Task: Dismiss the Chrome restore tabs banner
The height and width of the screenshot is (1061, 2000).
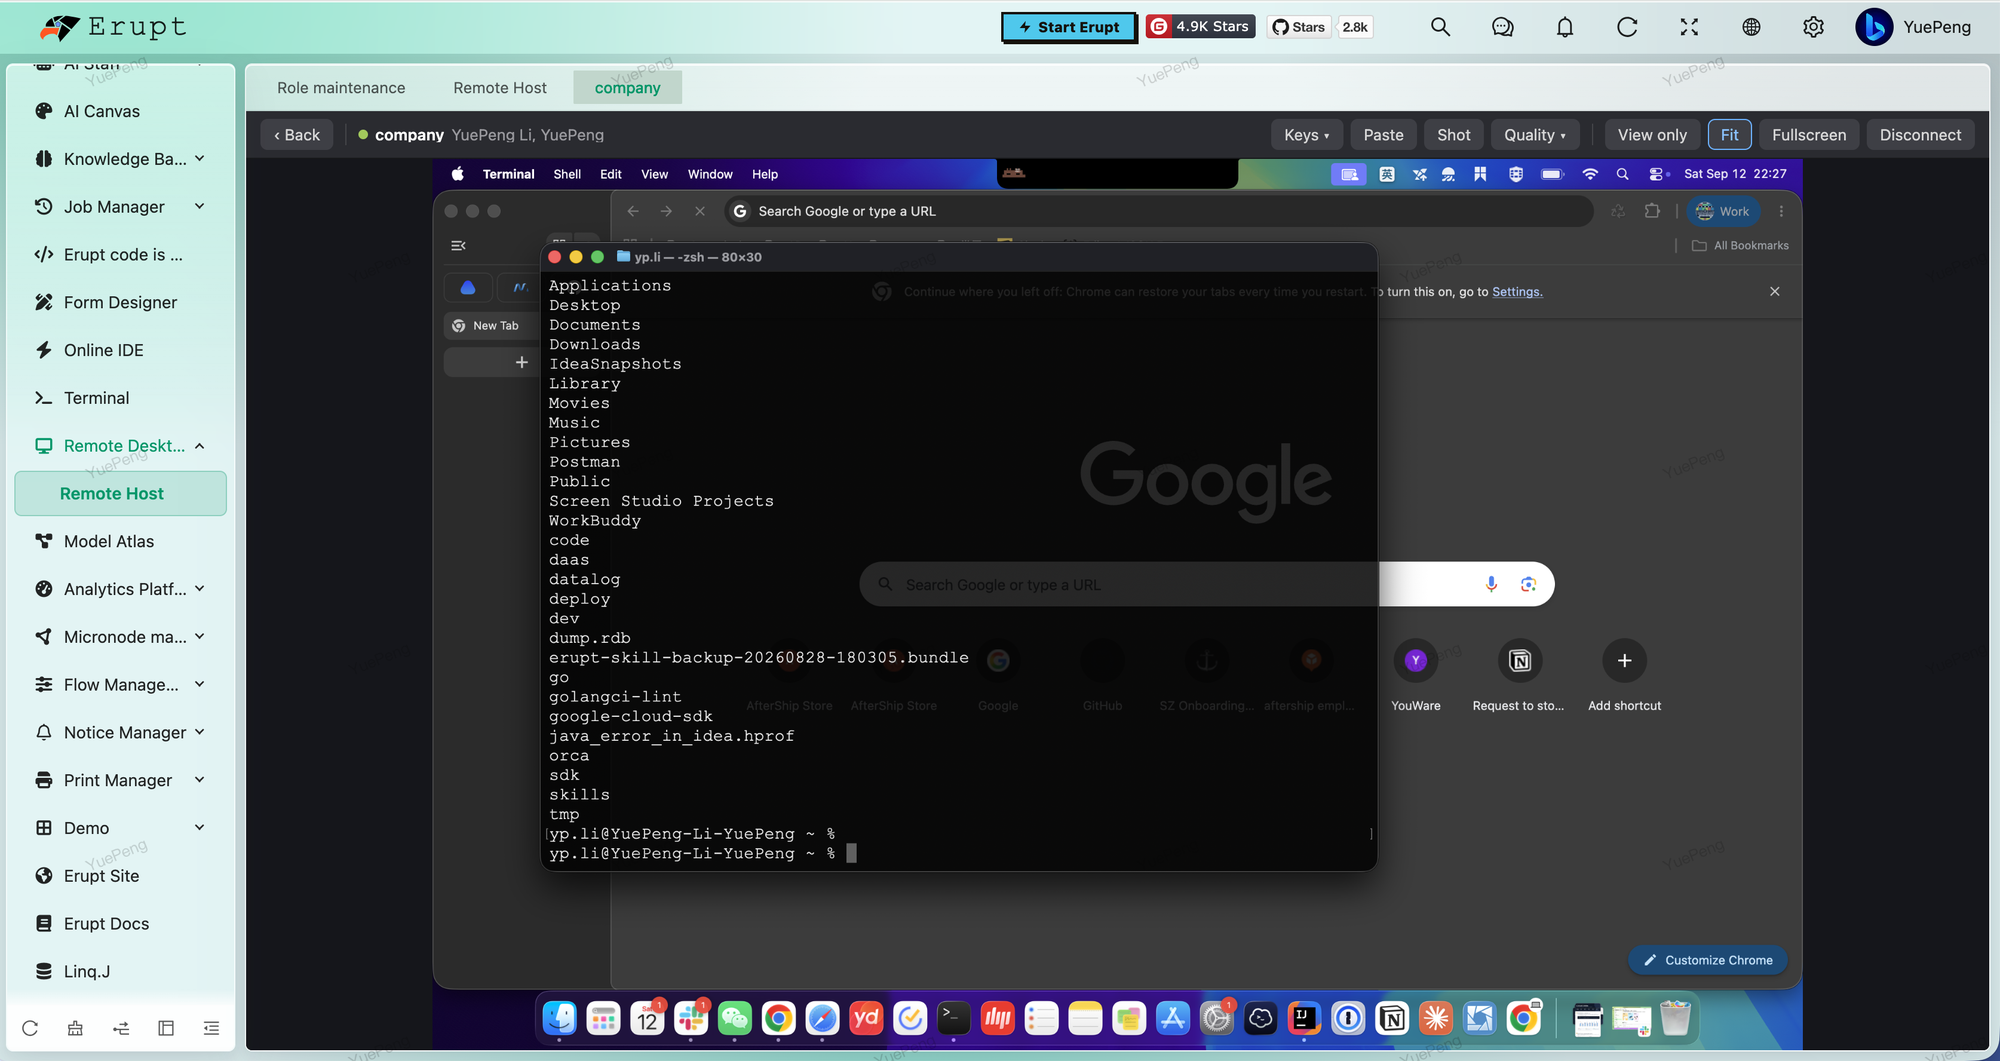Action: pos(1774,291)
